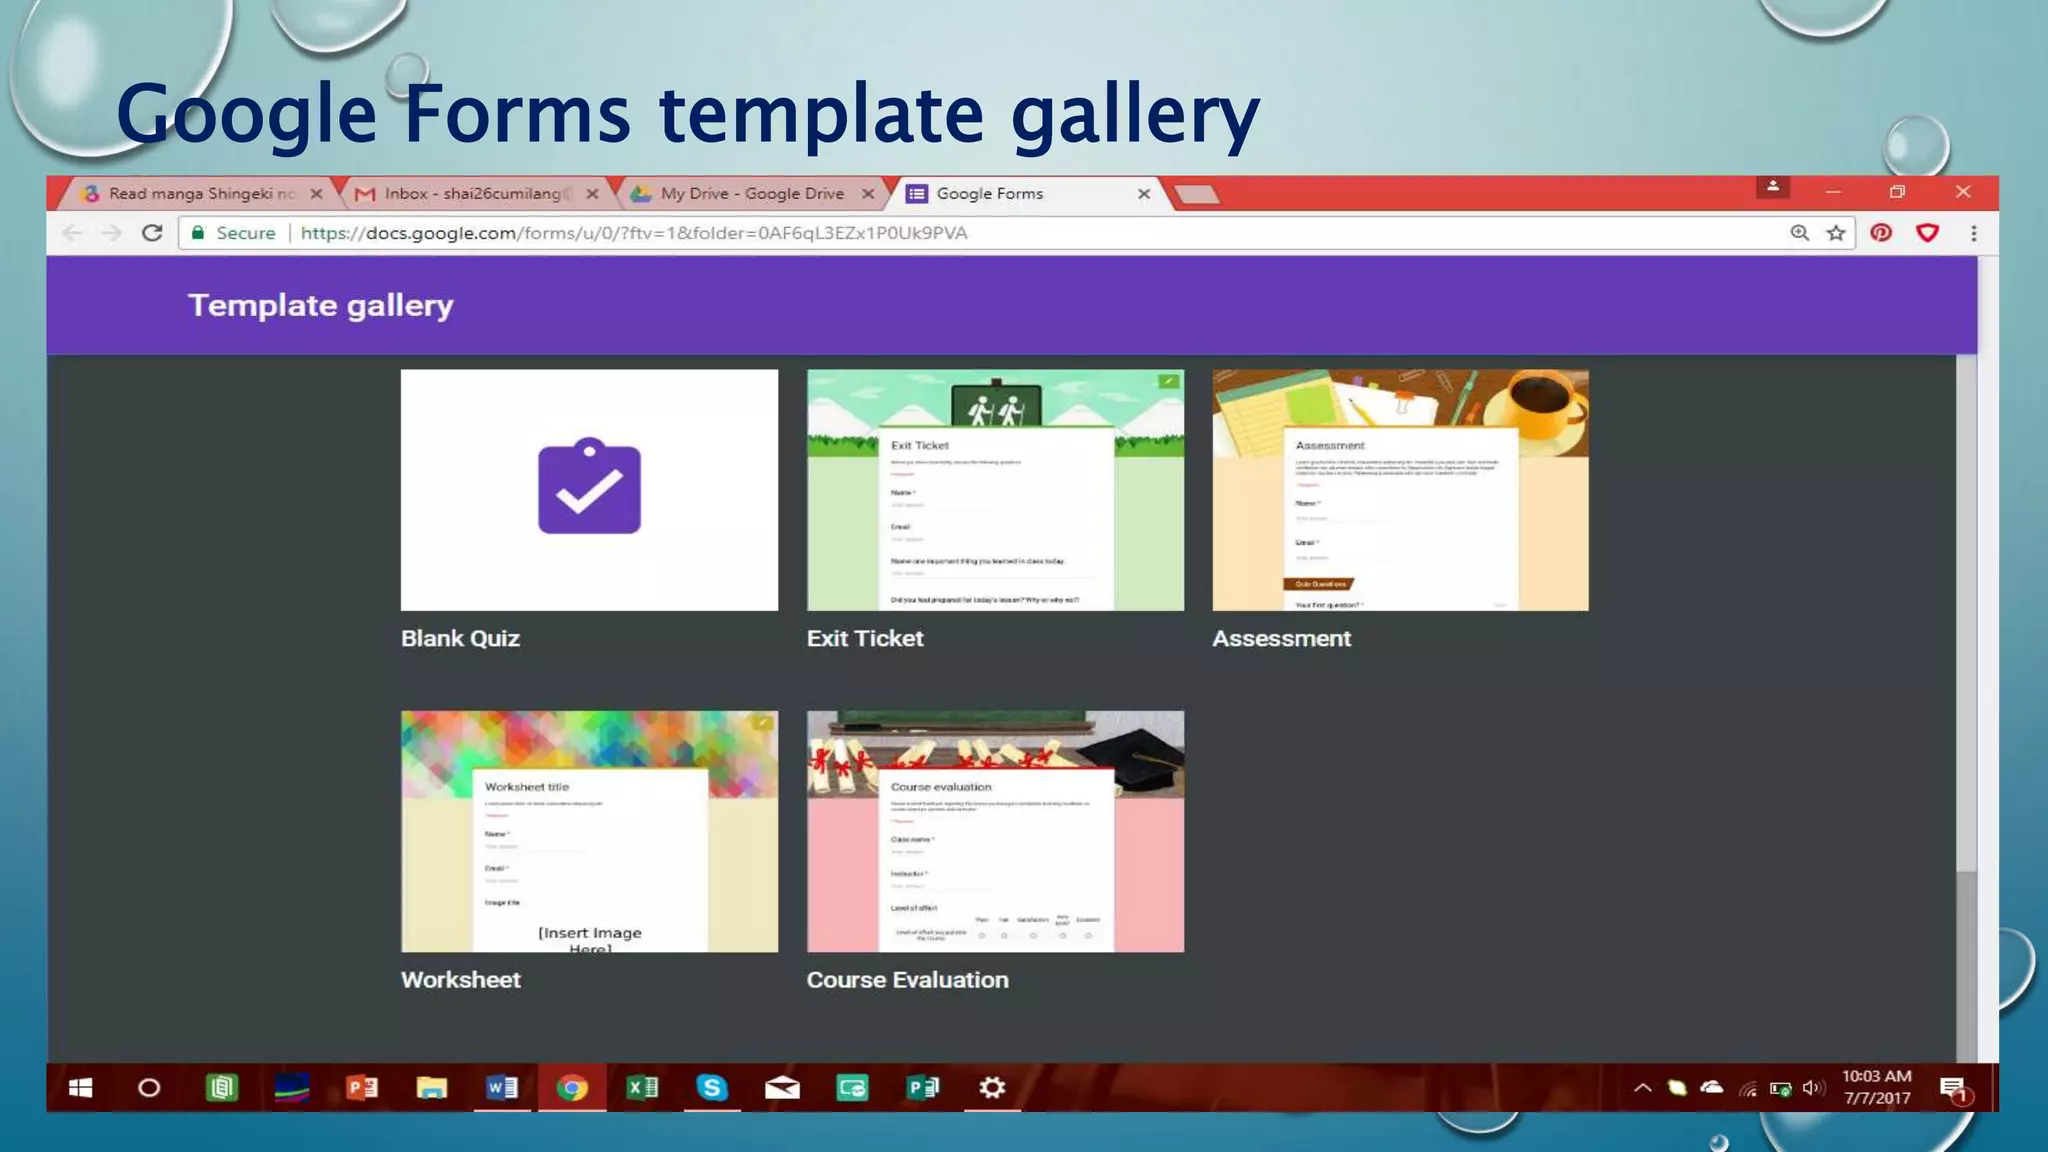Open the clock and date calendar
Screen dimensions: 2048x1152
point(1877,1087)
